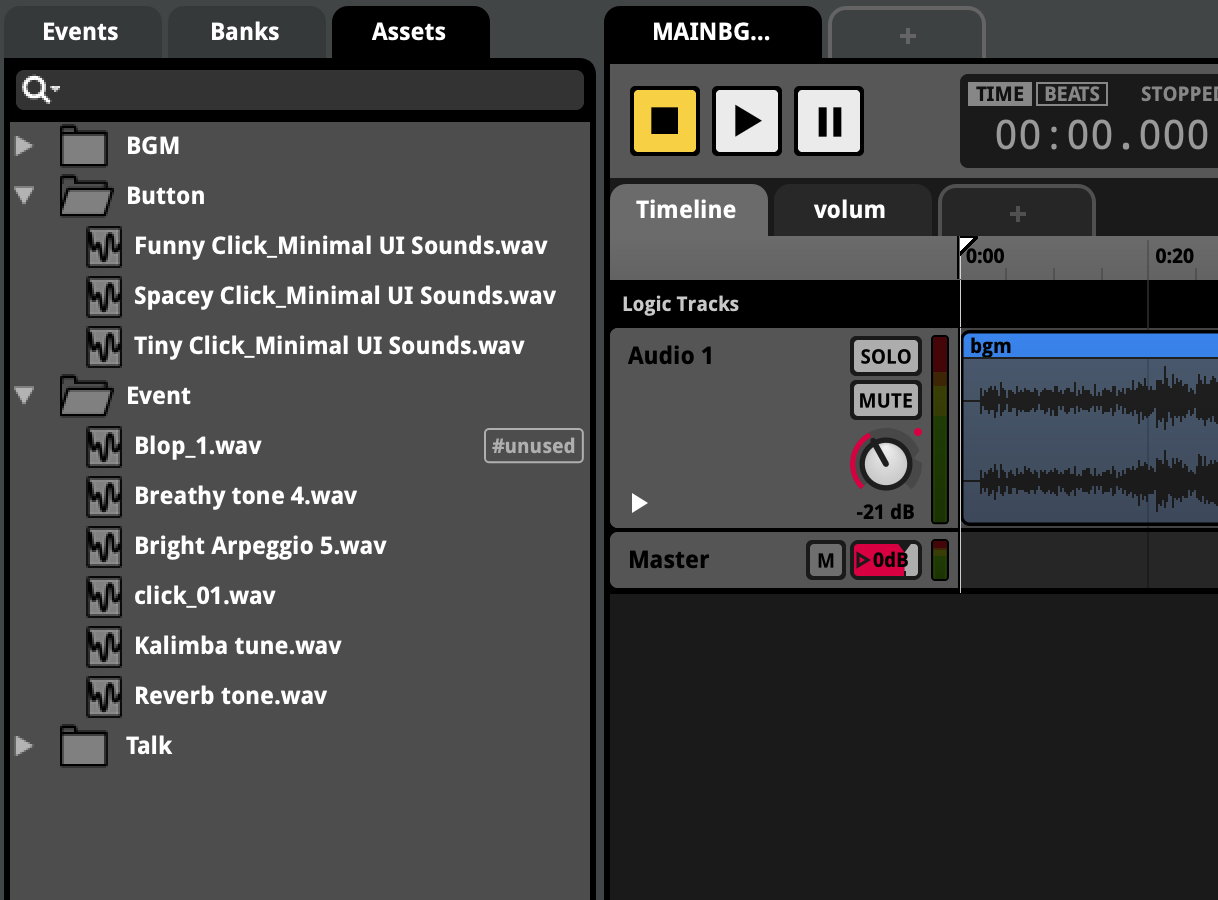Expand the Talk folder
The width and height of the screenshot is (1218, 900).
click(x=25, y=746)
